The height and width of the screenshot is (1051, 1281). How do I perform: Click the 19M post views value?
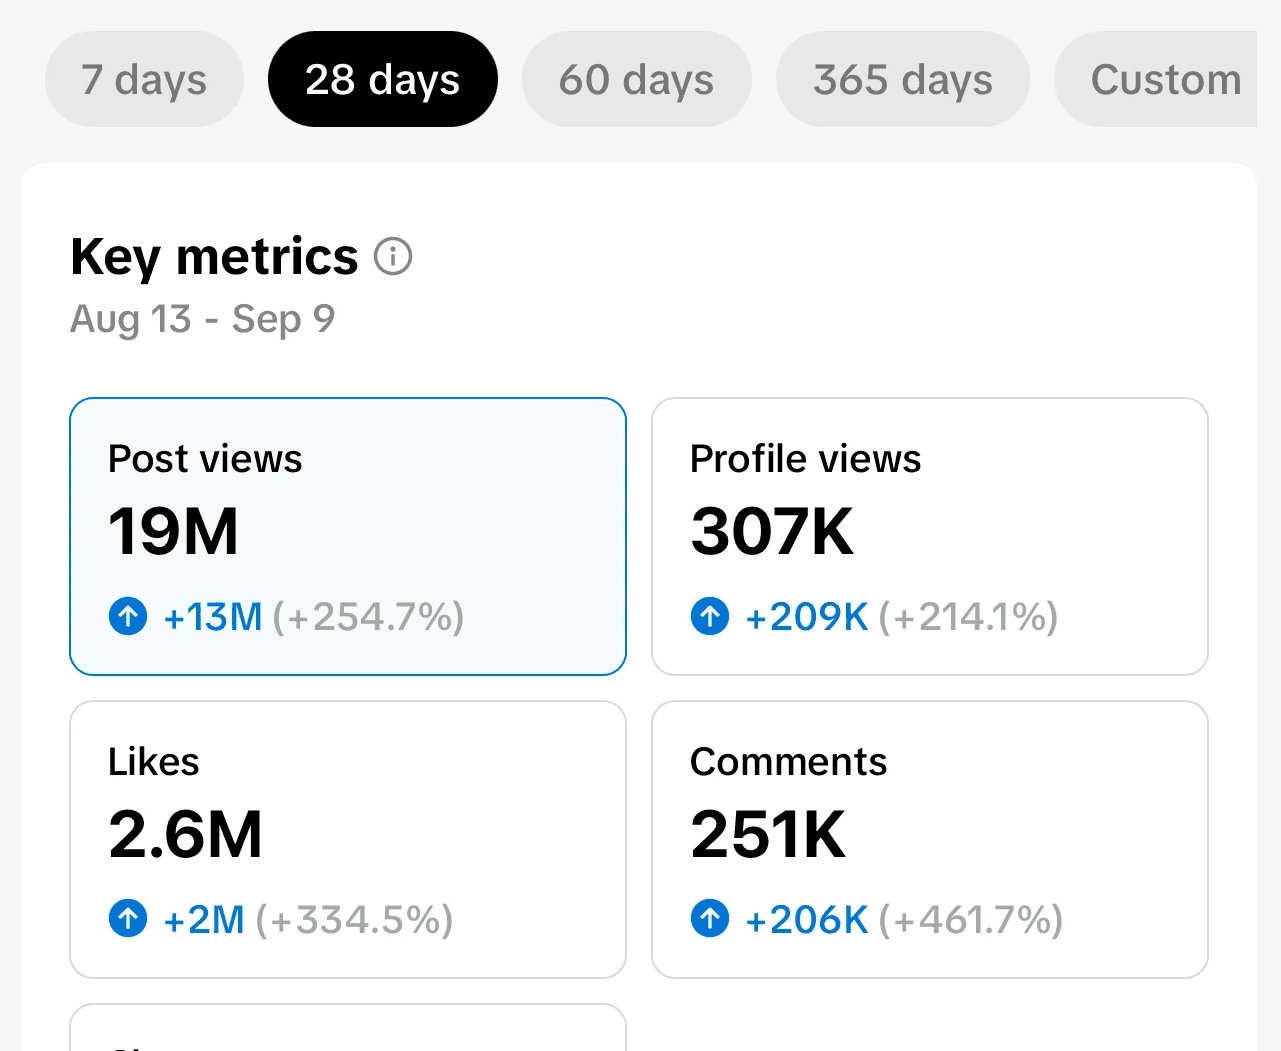(174, 532)
